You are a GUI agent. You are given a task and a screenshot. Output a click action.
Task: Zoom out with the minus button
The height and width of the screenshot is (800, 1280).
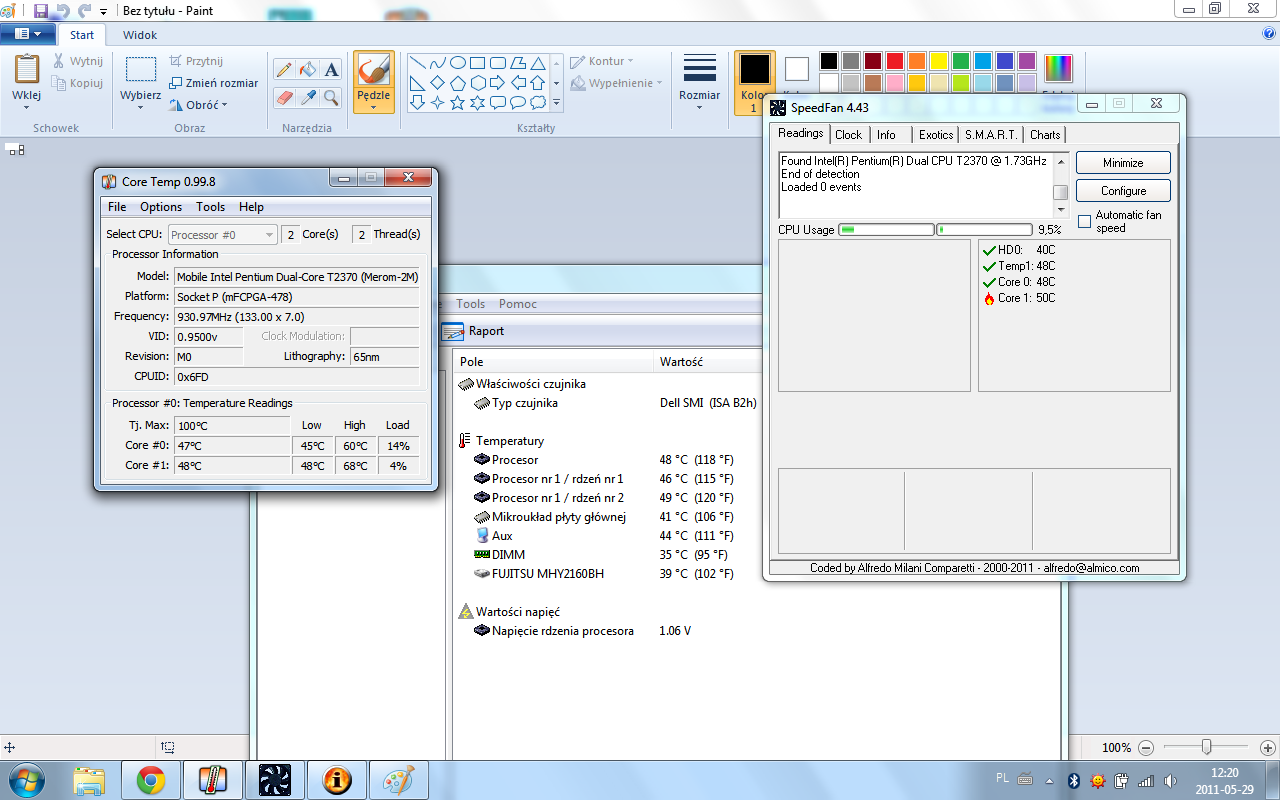pyautogui.click(x=1146, y=747)
